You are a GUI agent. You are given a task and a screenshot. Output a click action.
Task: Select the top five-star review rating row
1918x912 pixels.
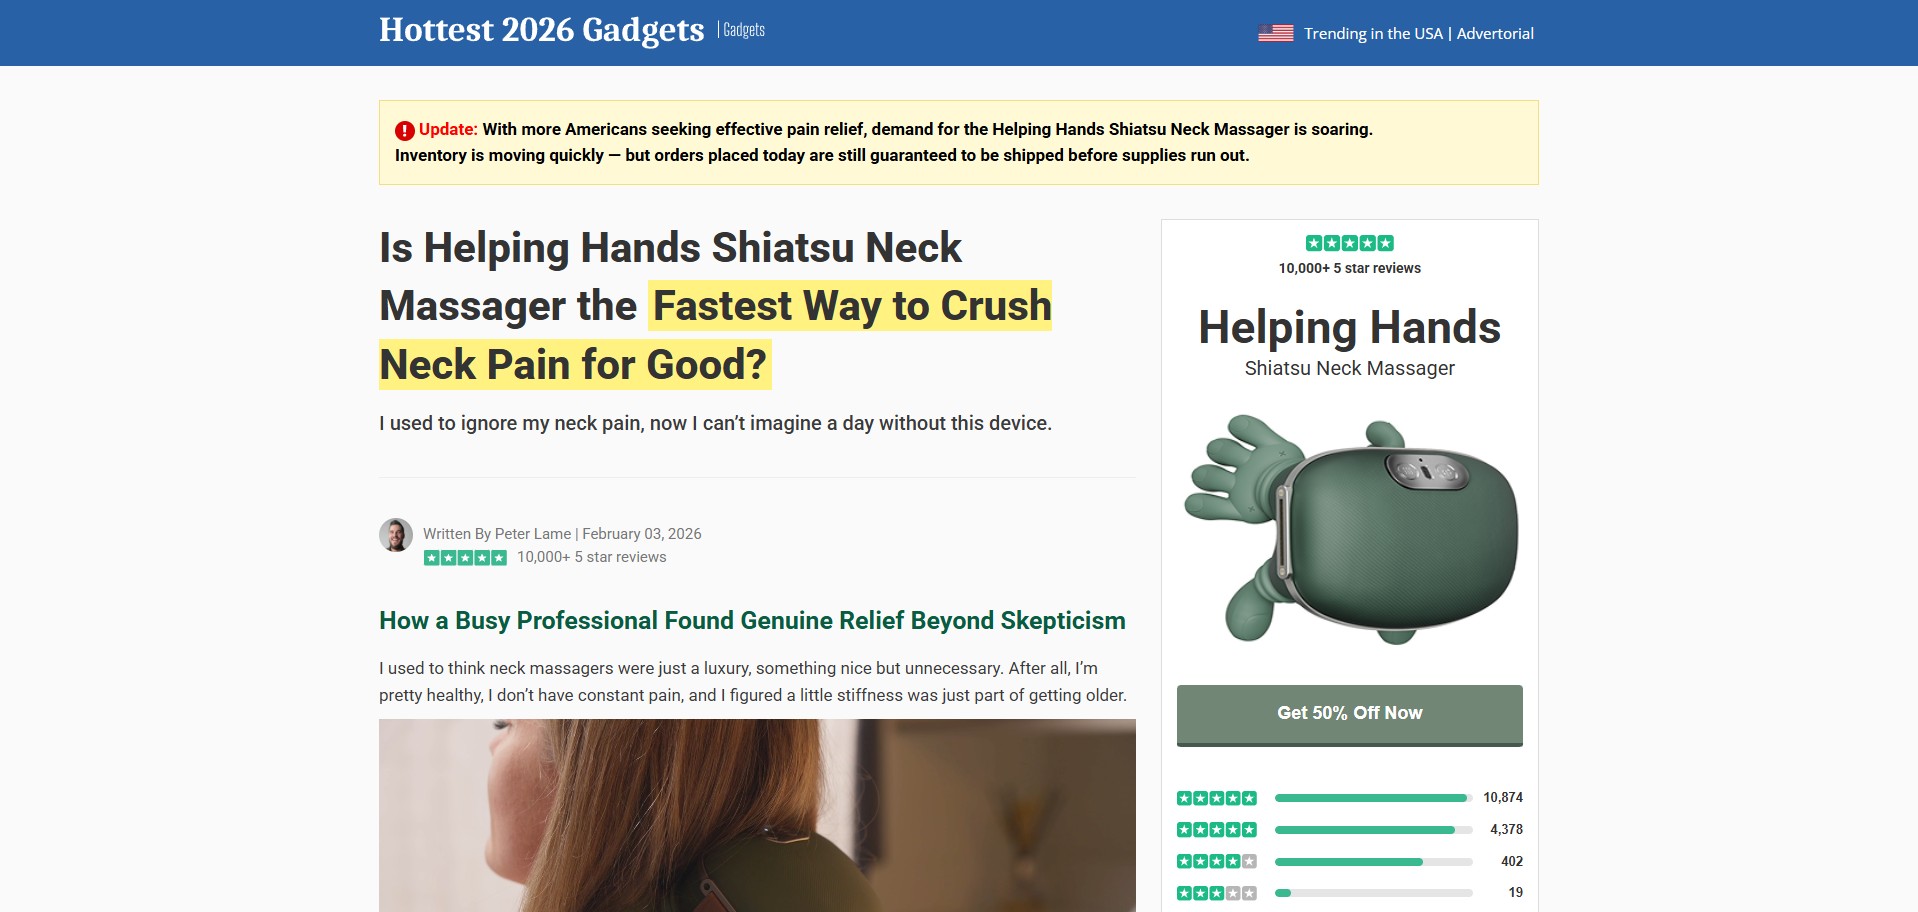(x=1349, y=798)
